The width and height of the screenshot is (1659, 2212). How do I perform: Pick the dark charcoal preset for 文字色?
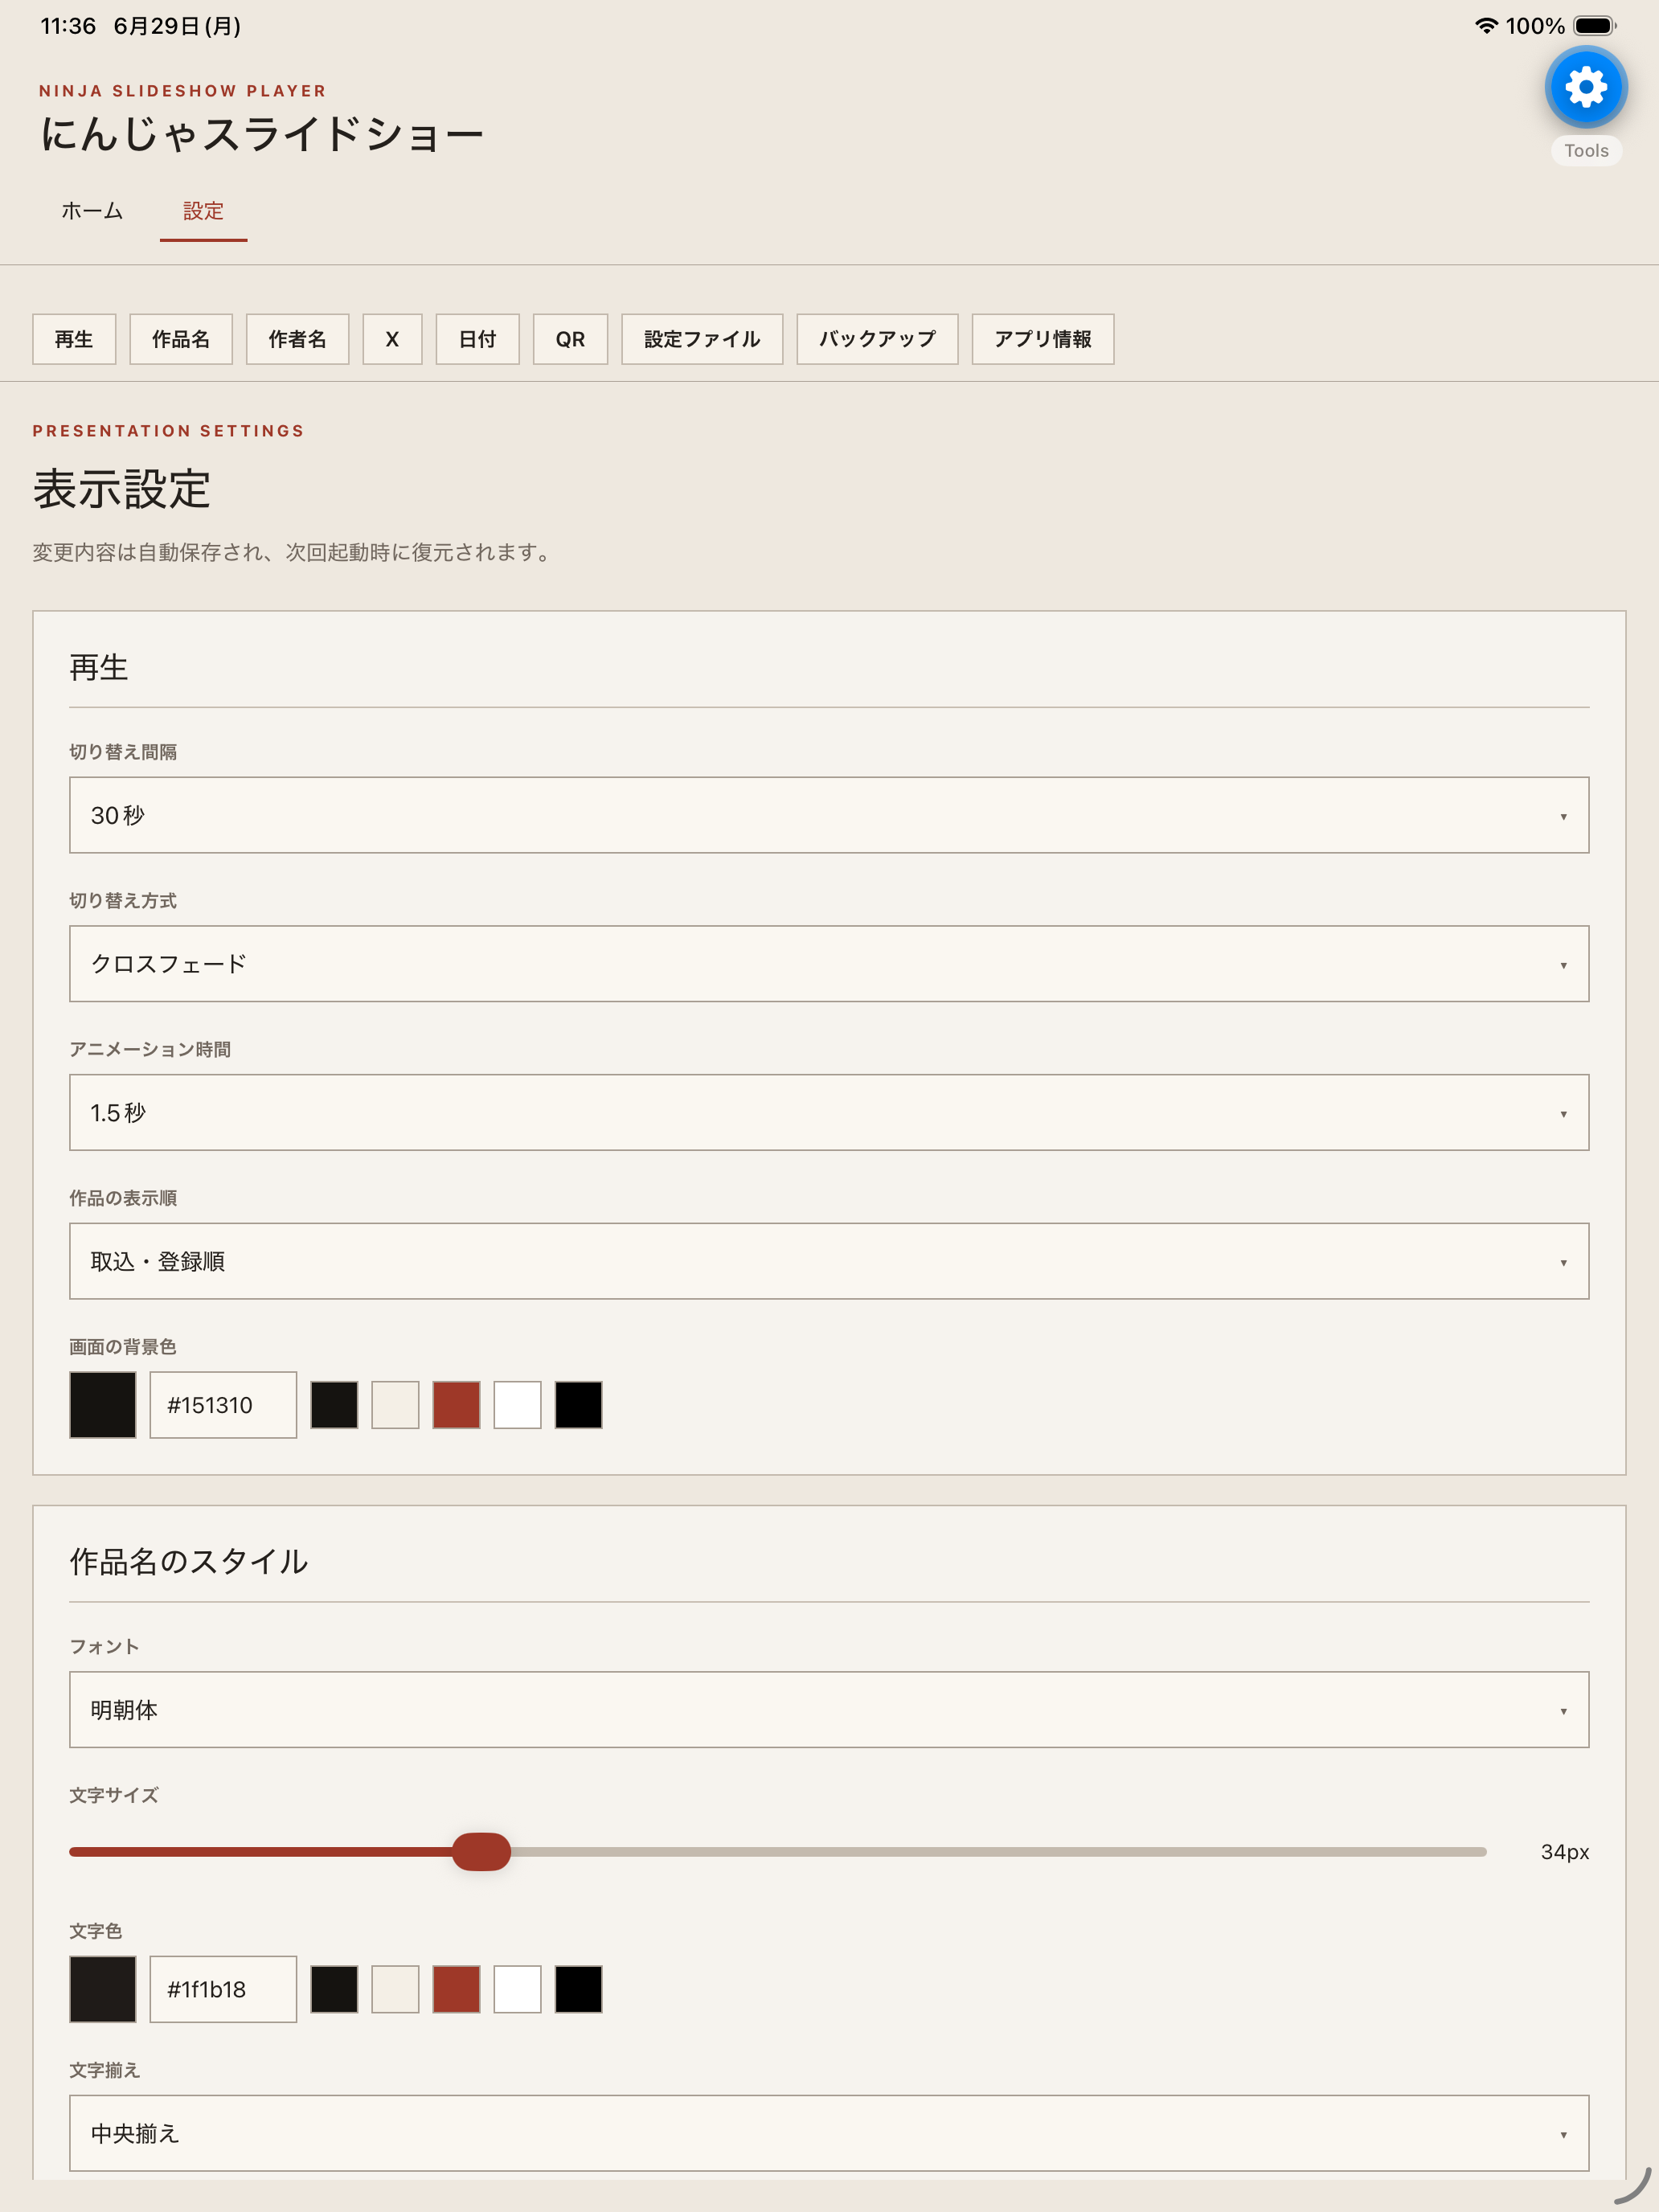[x=334, y=1989]
